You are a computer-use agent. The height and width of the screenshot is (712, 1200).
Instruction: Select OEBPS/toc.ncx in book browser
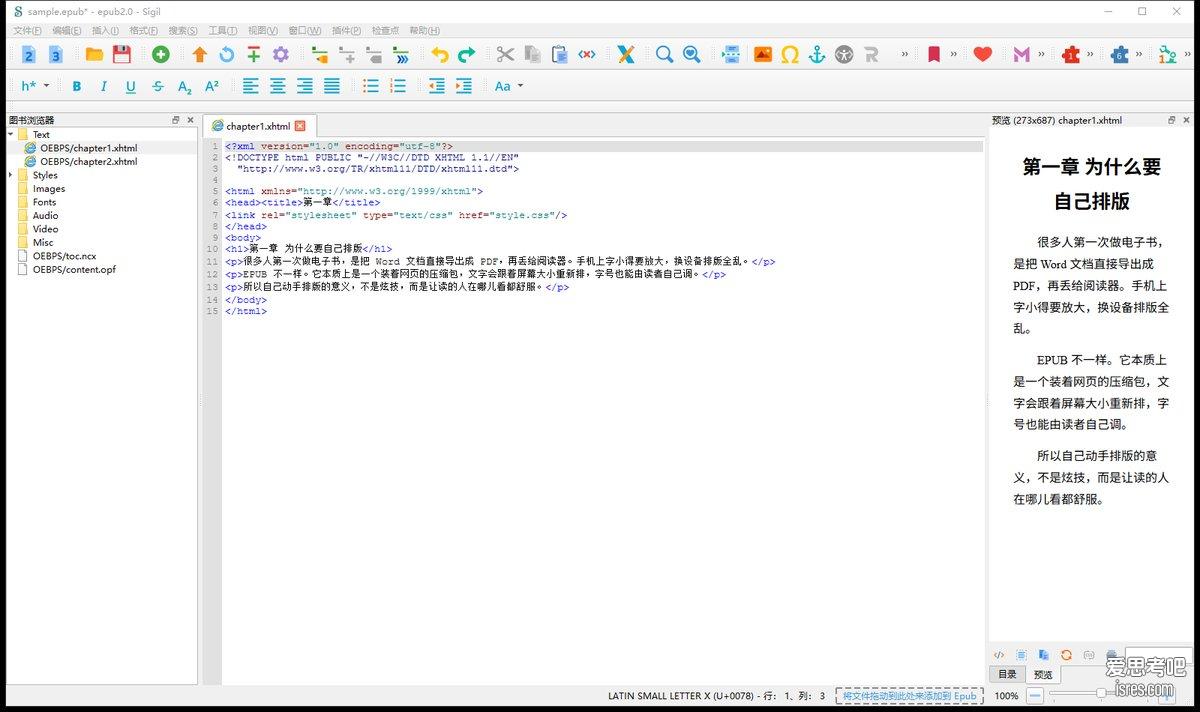click(x=64, y=256)
